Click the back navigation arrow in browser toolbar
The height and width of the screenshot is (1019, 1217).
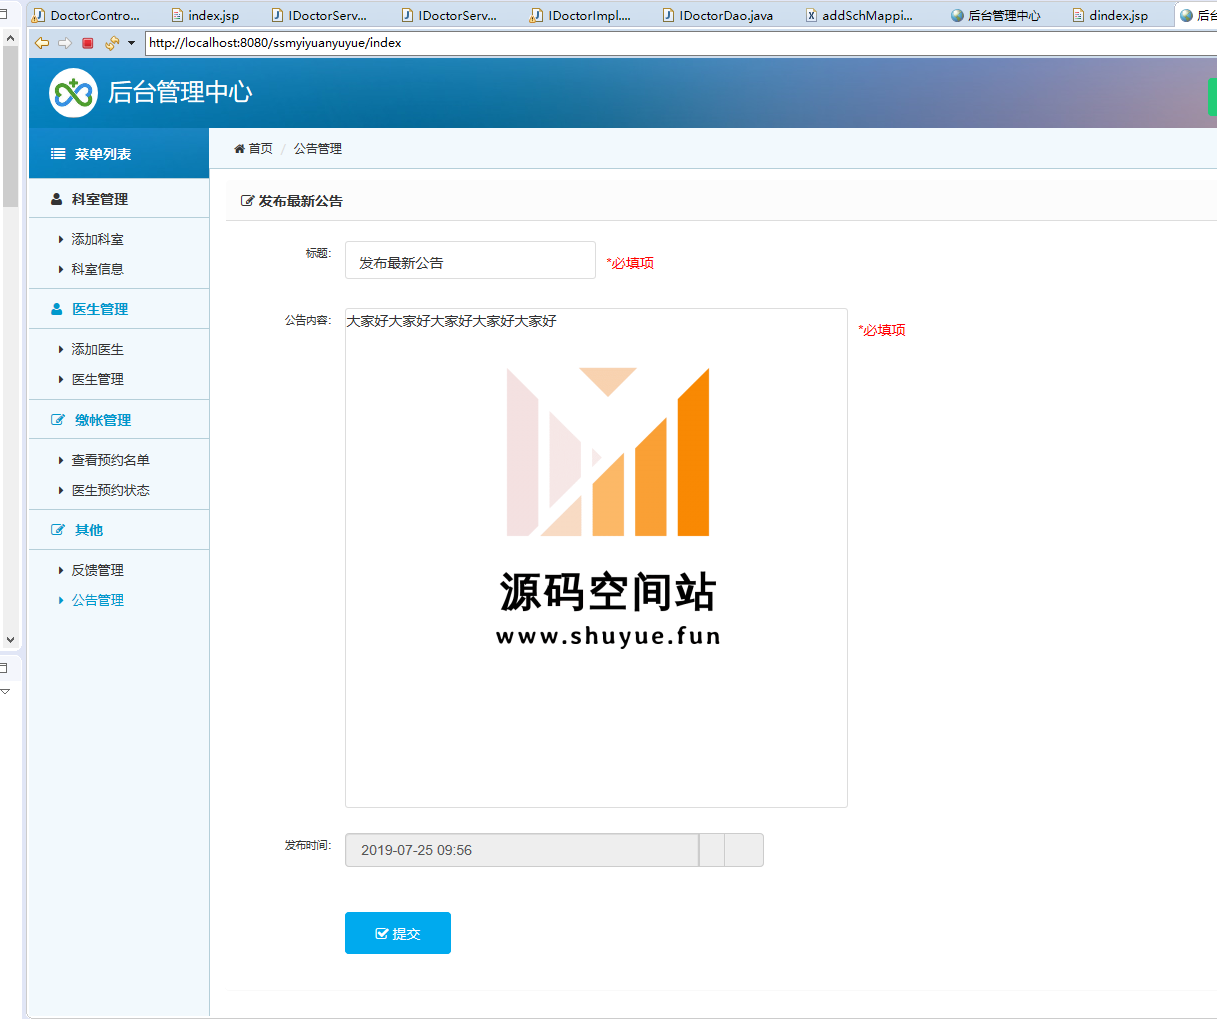point(42,43)
